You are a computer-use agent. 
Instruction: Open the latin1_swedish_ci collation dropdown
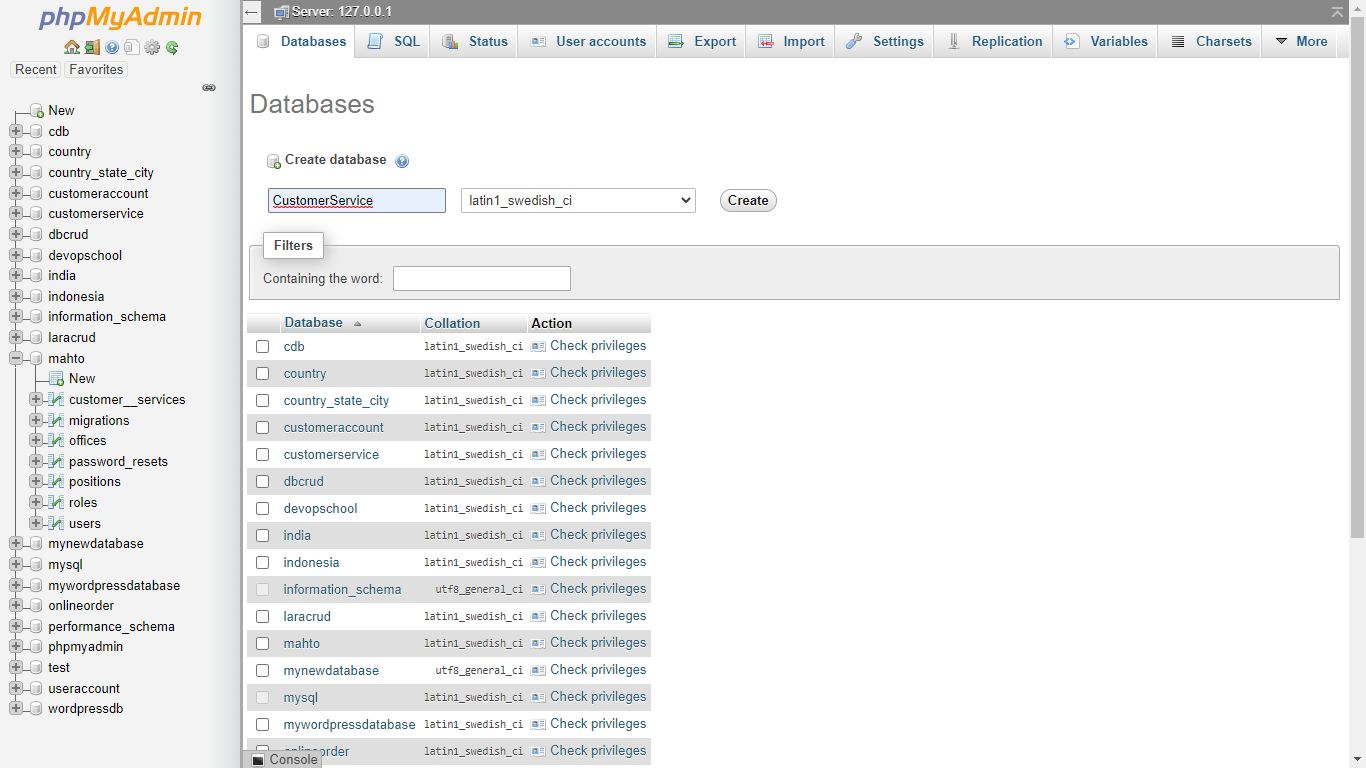(x=578, y=201)
